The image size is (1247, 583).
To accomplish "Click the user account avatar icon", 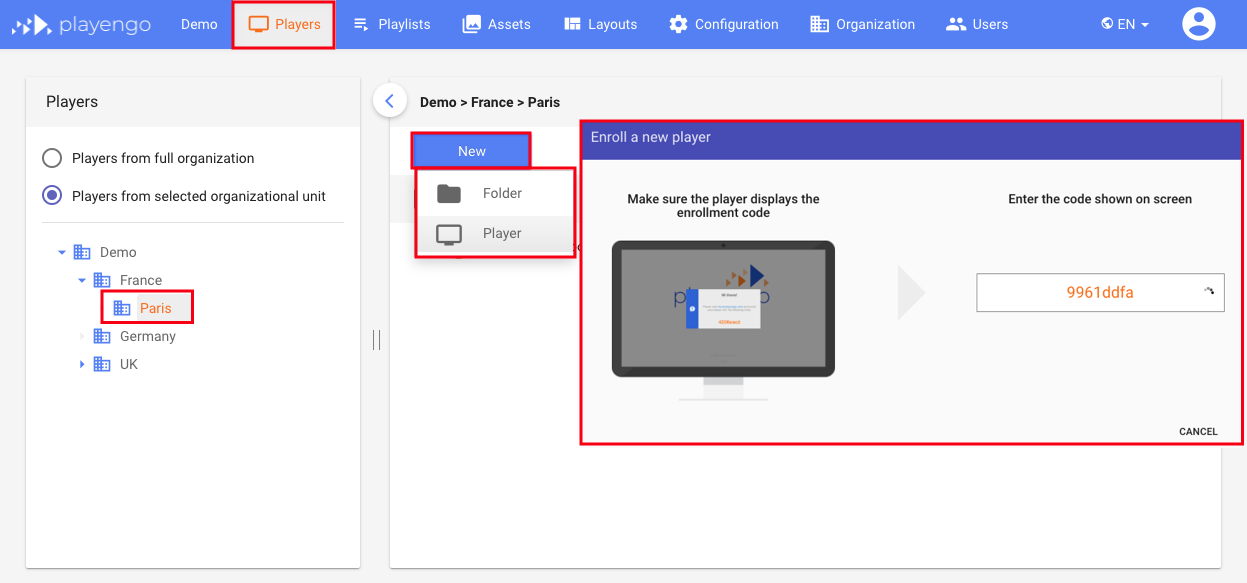I will (1198, 24).
